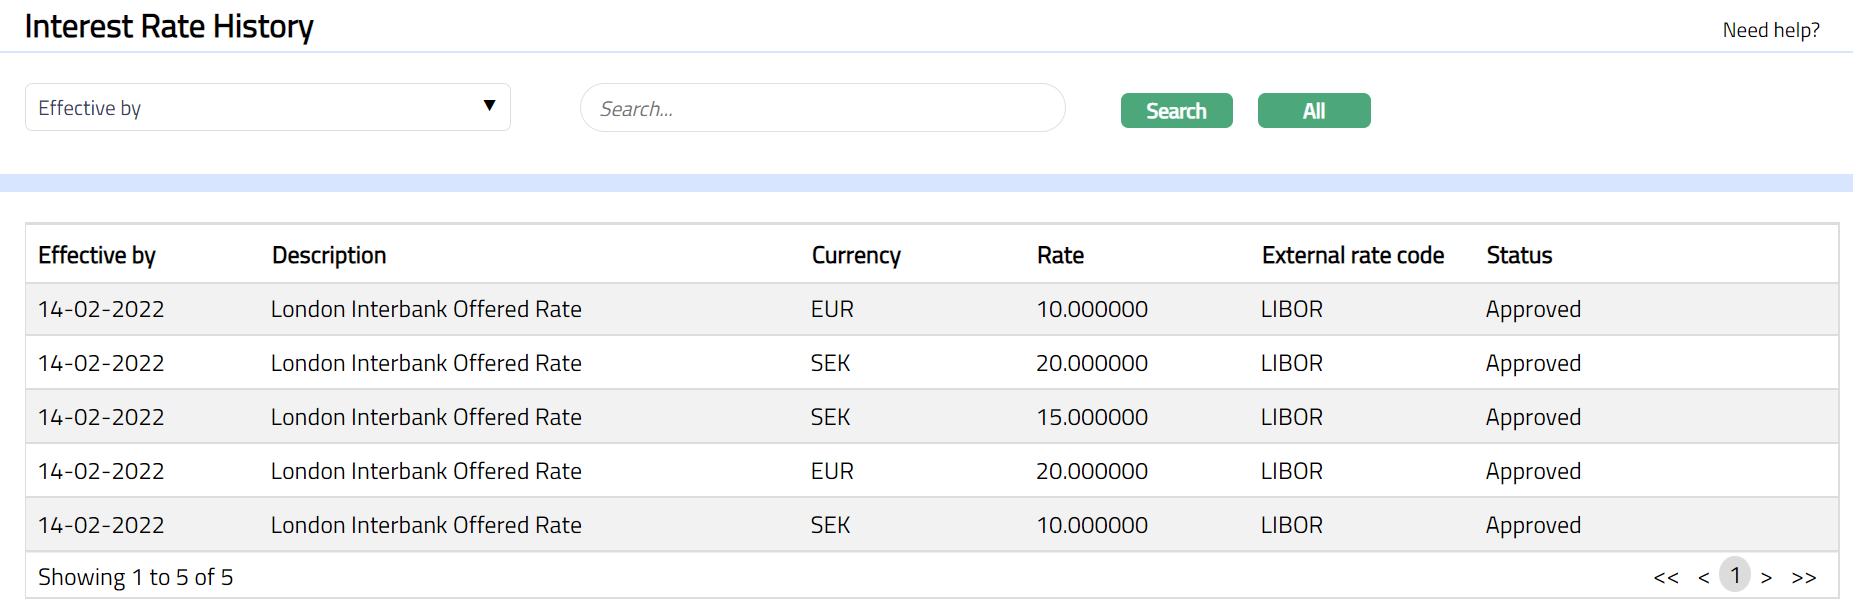Click the External rate code column header

[1352, 255]
